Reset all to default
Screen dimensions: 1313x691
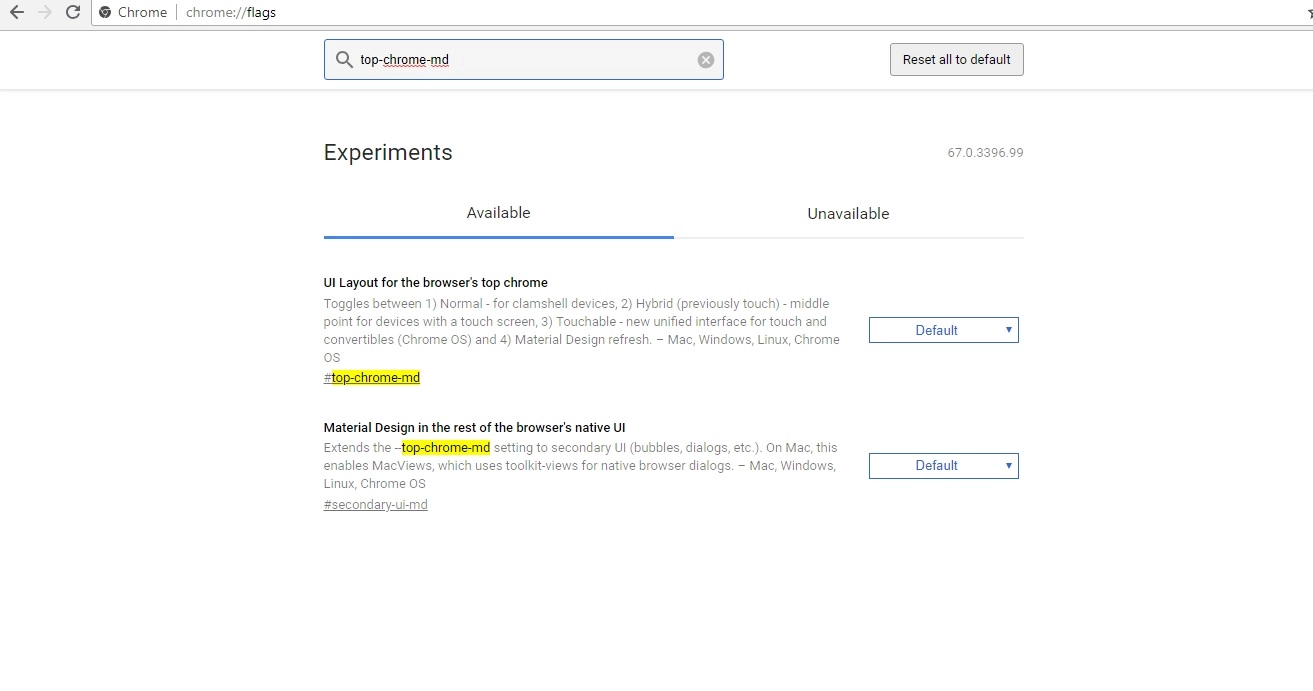[x=956, y=59]
